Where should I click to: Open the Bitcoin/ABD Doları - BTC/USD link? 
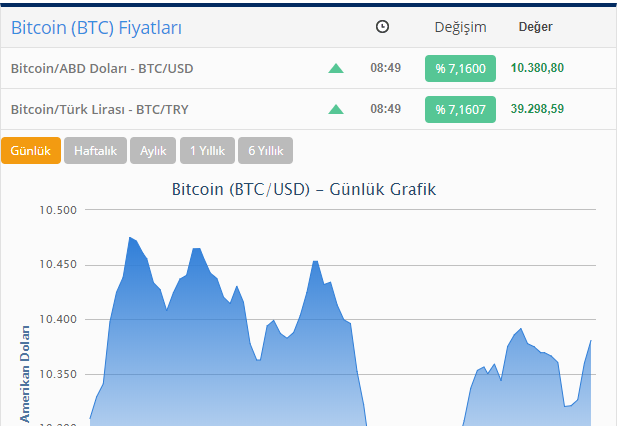tap(102, 69)
